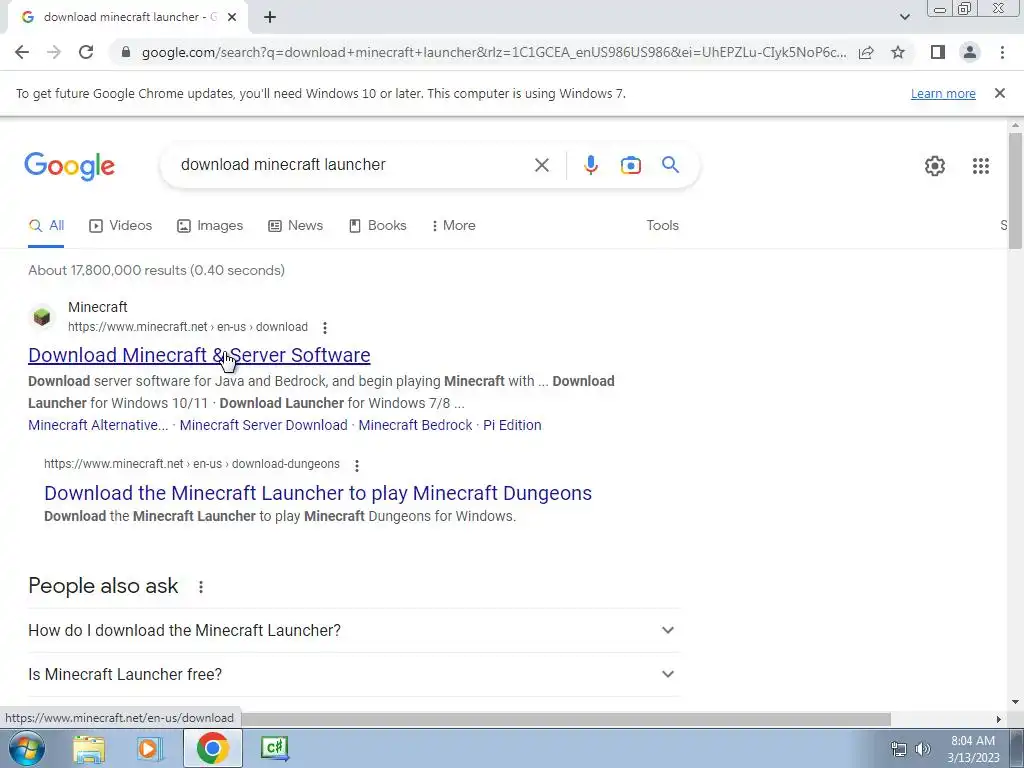Viewport: 1024px width, 768px height.
Task: Reload the page with the refresh icon
Action: [86, 52]
